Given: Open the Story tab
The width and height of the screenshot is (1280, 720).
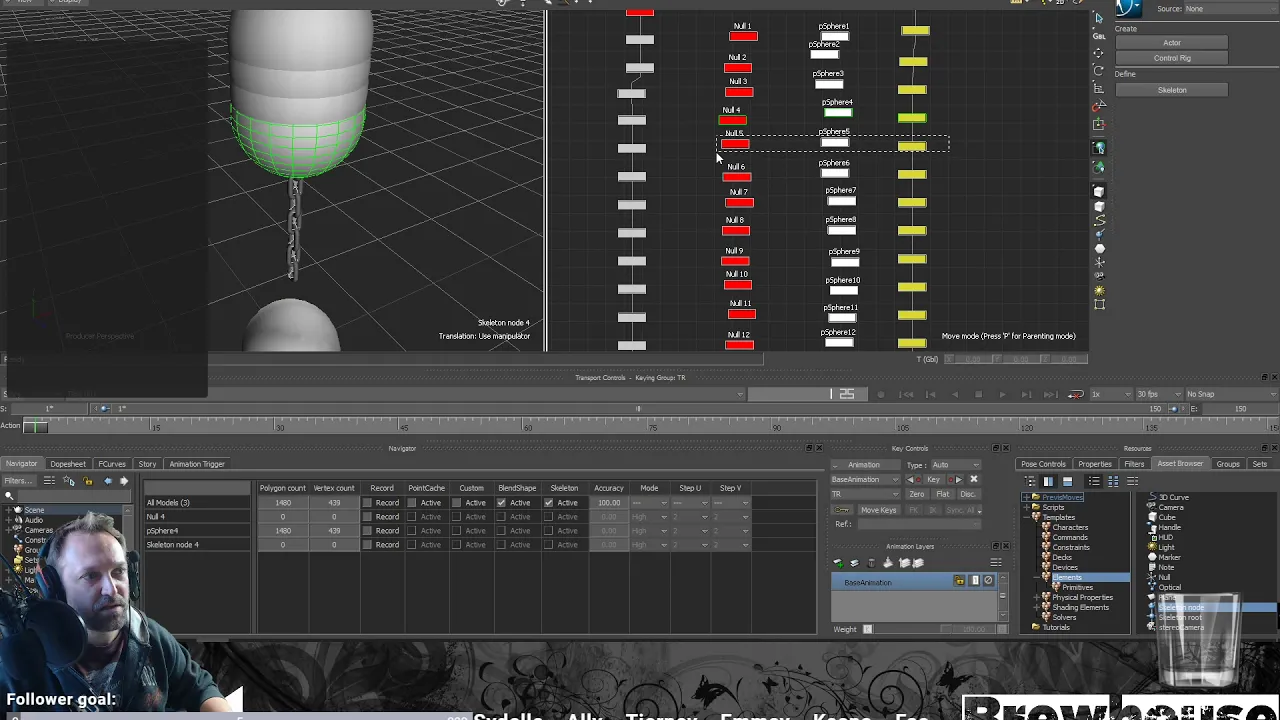Looking at the screenshot, I should pos(147,464).
